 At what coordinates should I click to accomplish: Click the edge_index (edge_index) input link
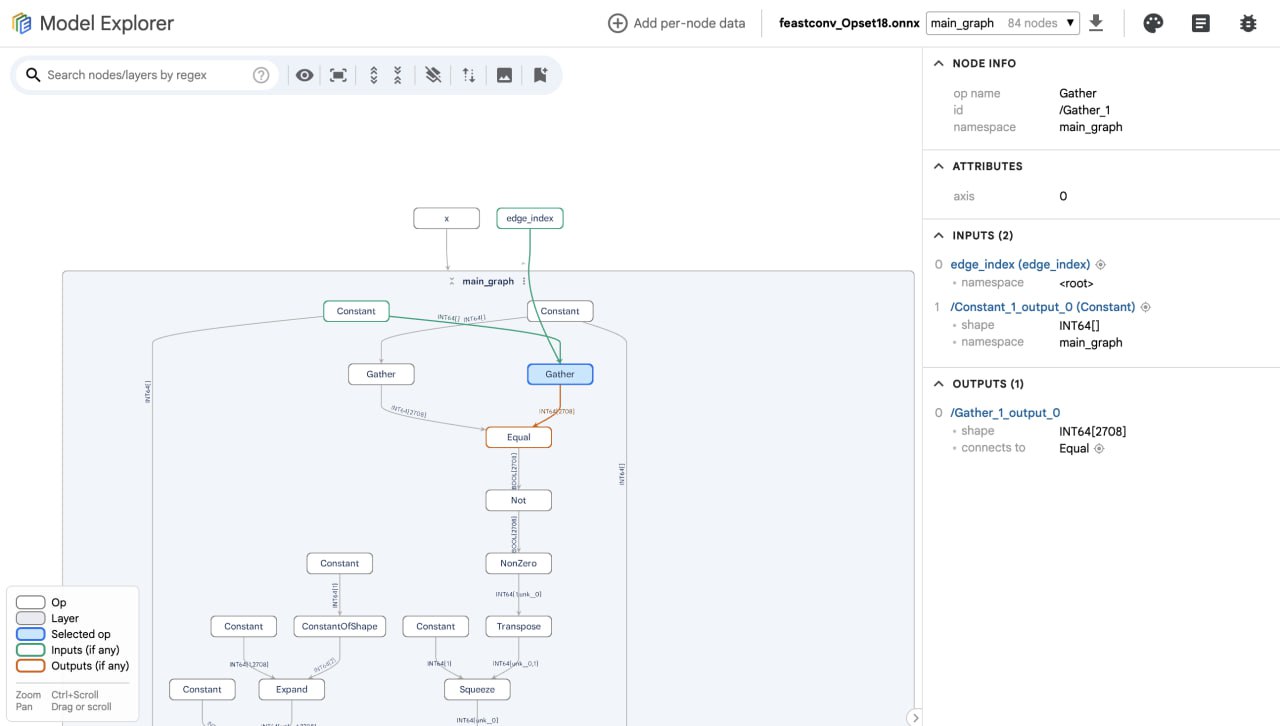click(x=1019, y=265)
